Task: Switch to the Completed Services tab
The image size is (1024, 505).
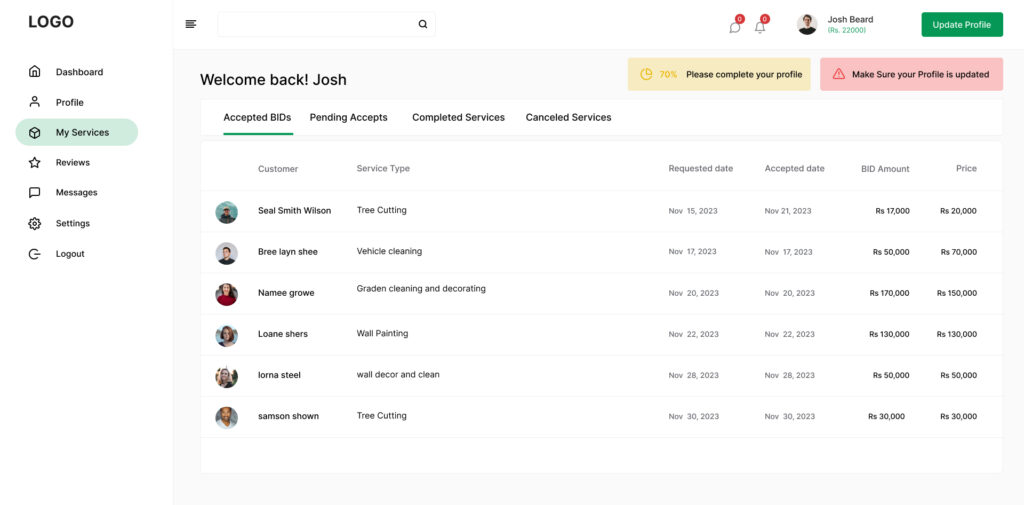Action: coord(458,118)
